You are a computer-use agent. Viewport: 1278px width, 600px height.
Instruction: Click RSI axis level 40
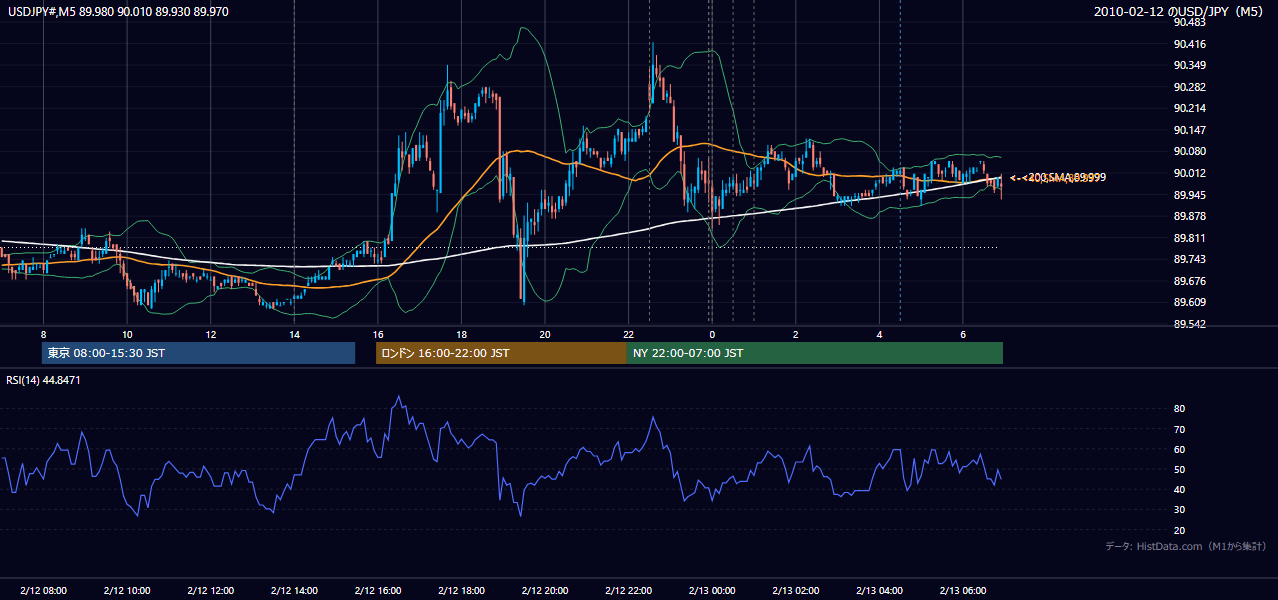point(1179,489)
